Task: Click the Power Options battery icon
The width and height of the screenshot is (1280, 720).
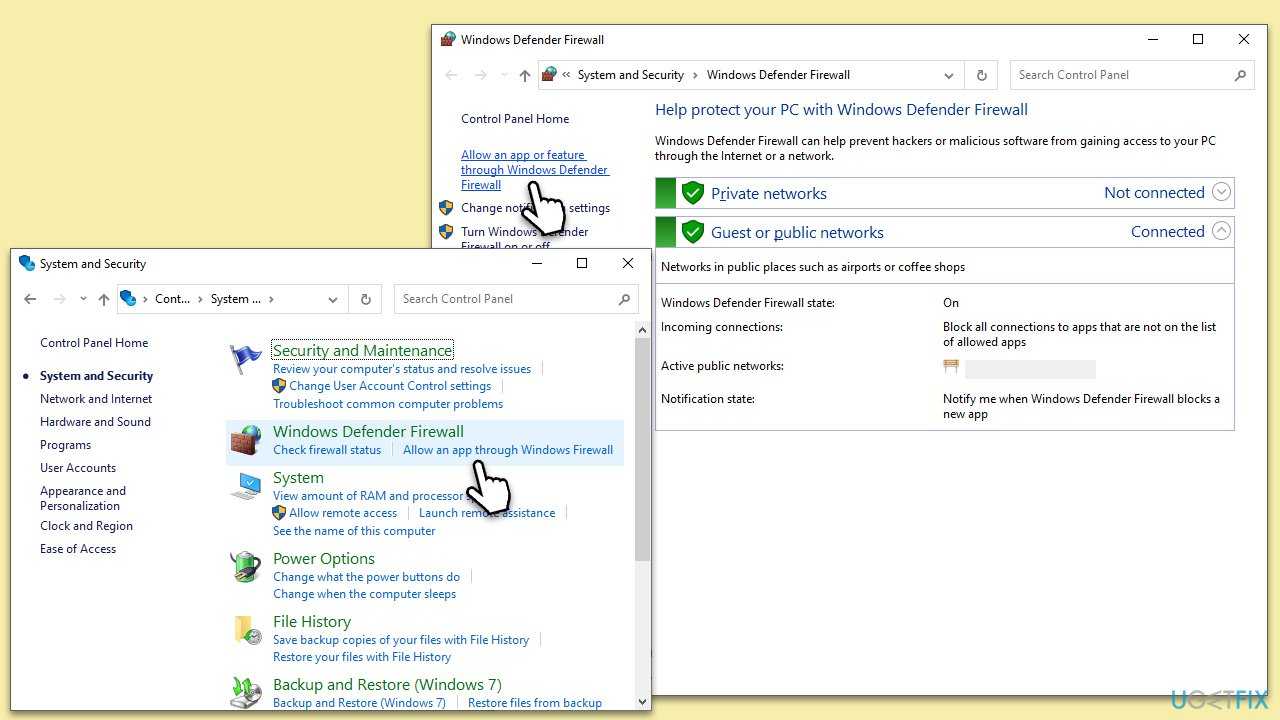Action: pyautogui.click(x=246, y=567)
